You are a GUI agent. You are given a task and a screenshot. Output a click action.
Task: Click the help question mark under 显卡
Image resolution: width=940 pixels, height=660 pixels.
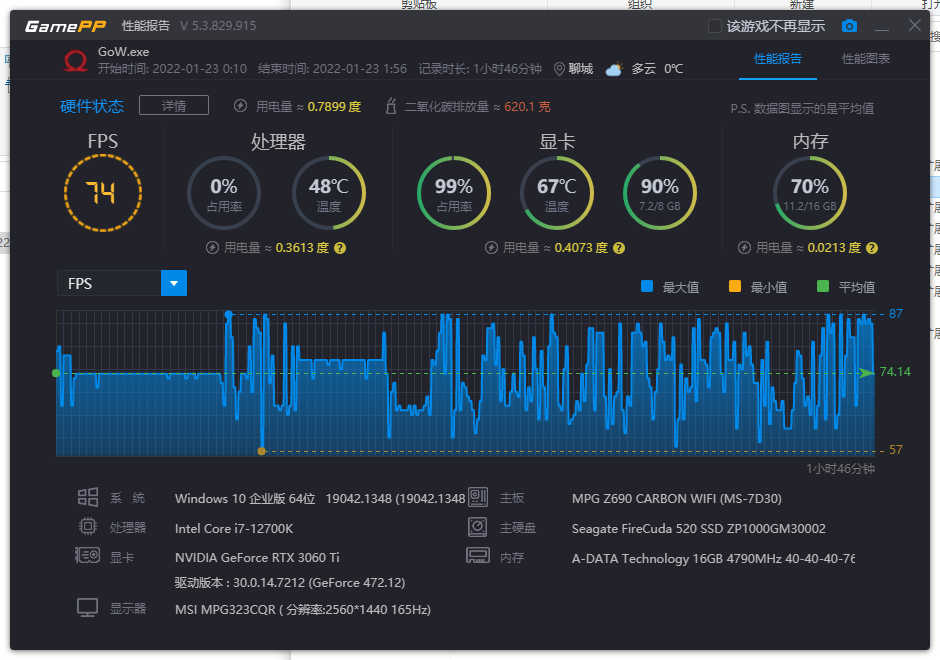(619, 248)
